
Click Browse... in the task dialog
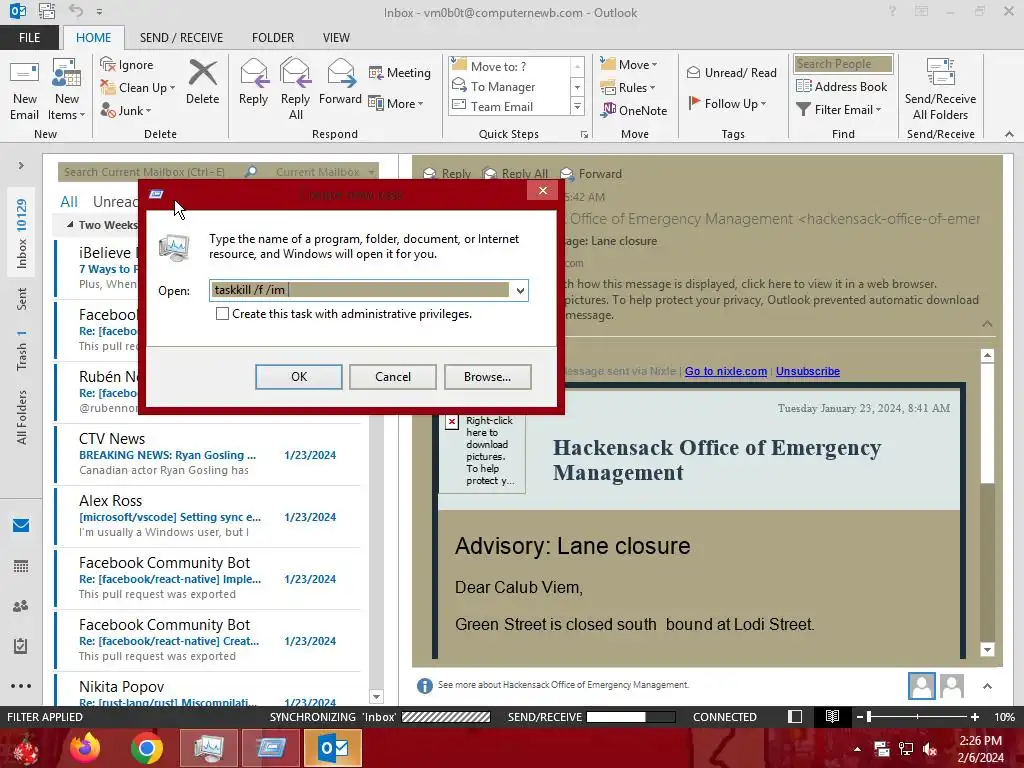(x=487, y=377)
